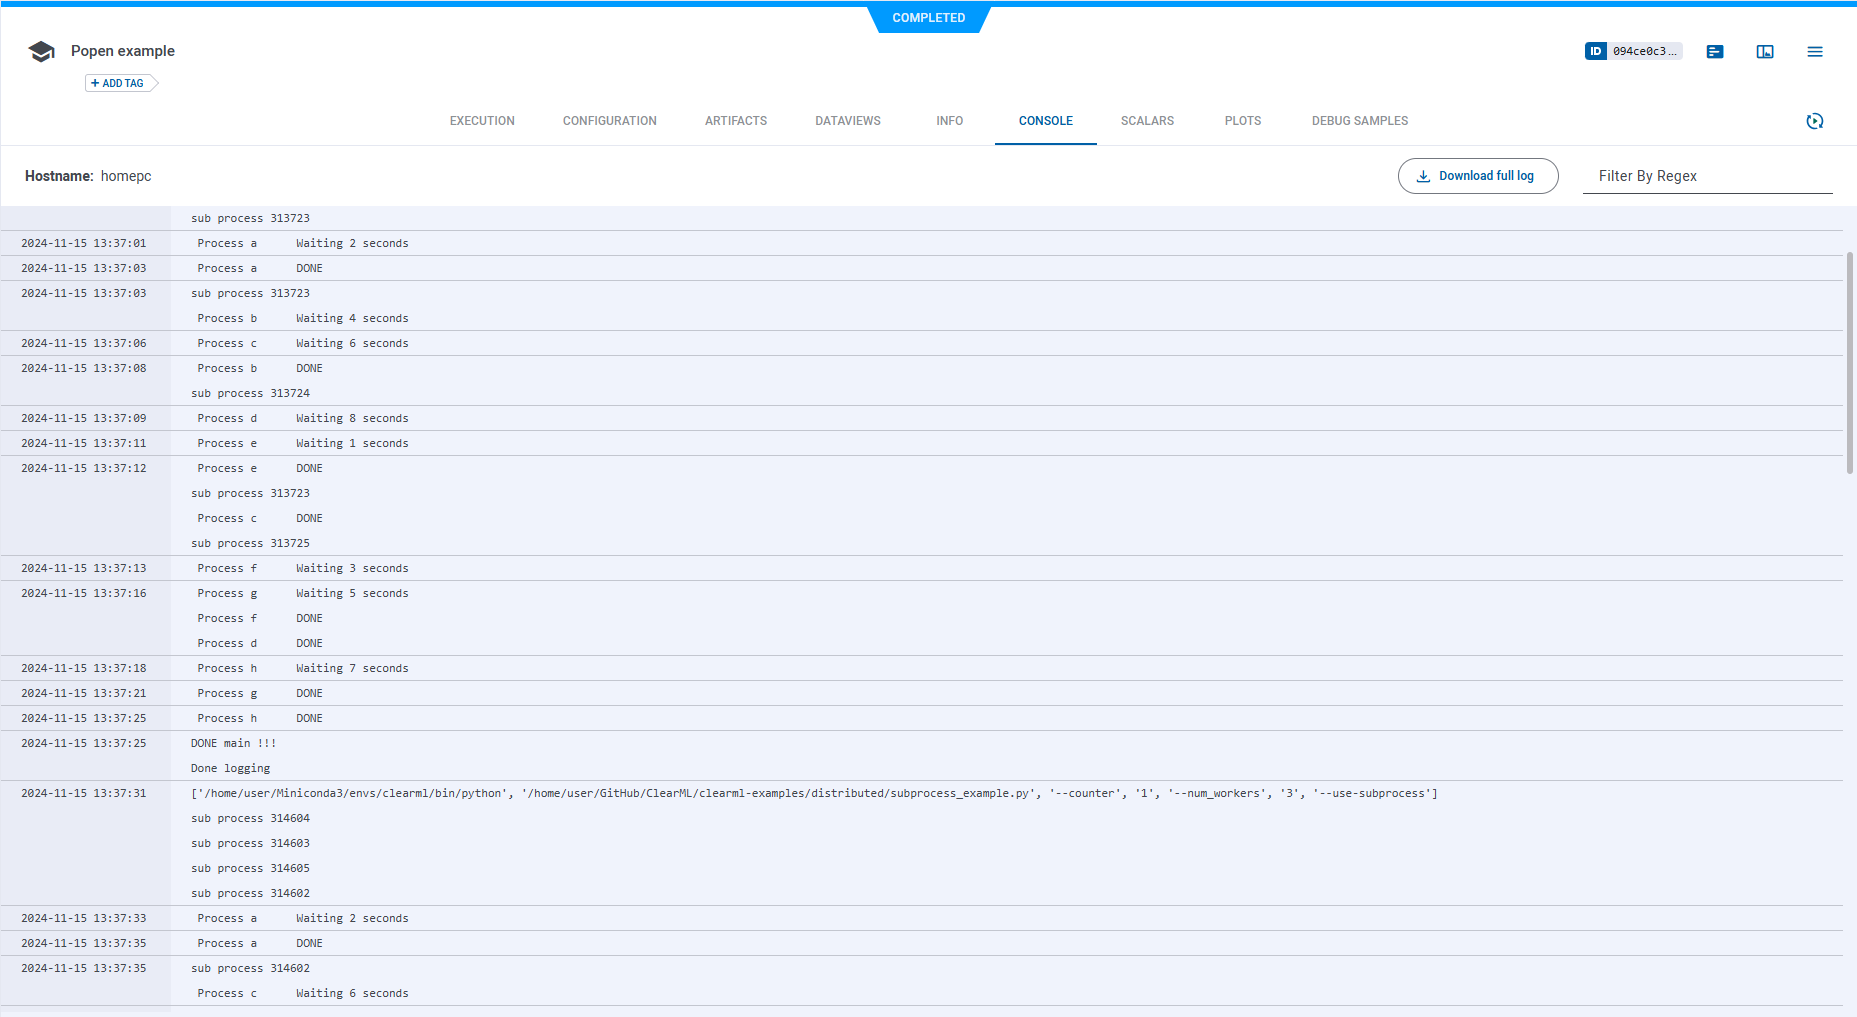Open the CONFIGURATION tab
1857x1017 pixels.
pyautogui.click(x=609, y=121)
